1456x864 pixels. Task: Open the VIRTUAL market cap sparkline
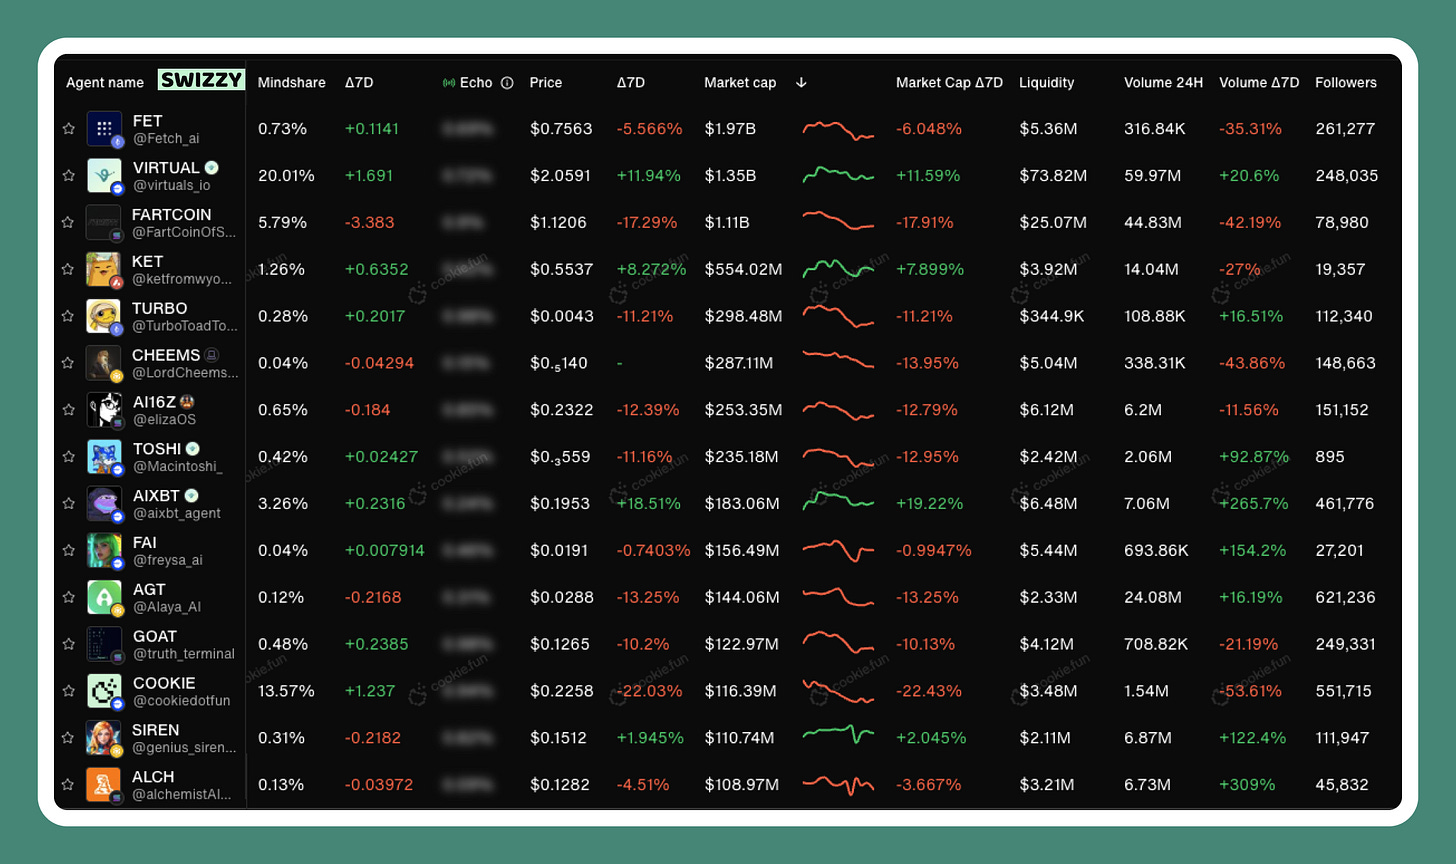pyautogui.click(x=838, y=176)
